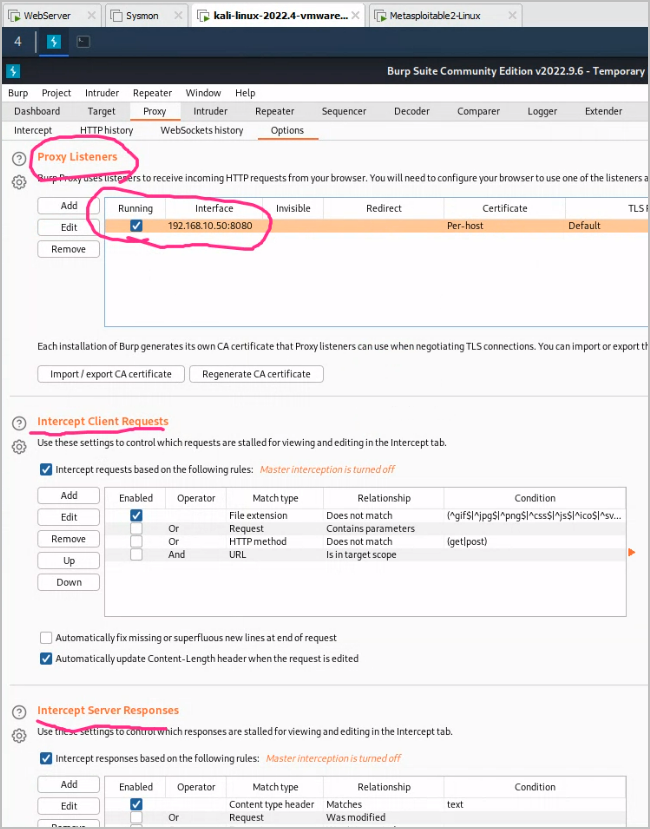Click the Burp Suite logo in title bar
The width and height of the screenshot is (650, 829).
[13, 71]
